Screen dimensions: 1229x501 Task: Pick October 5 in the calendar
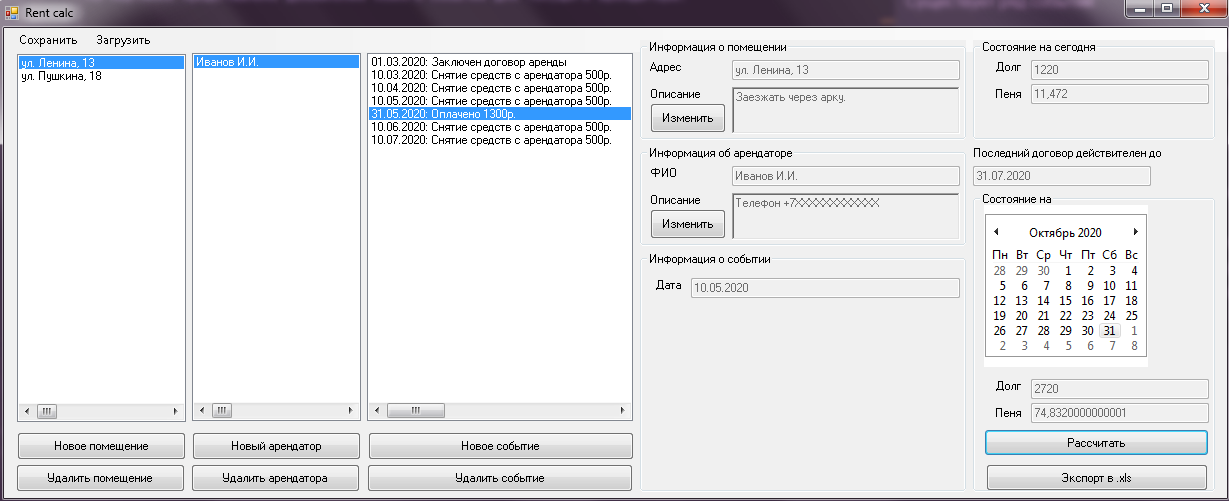1001,285
